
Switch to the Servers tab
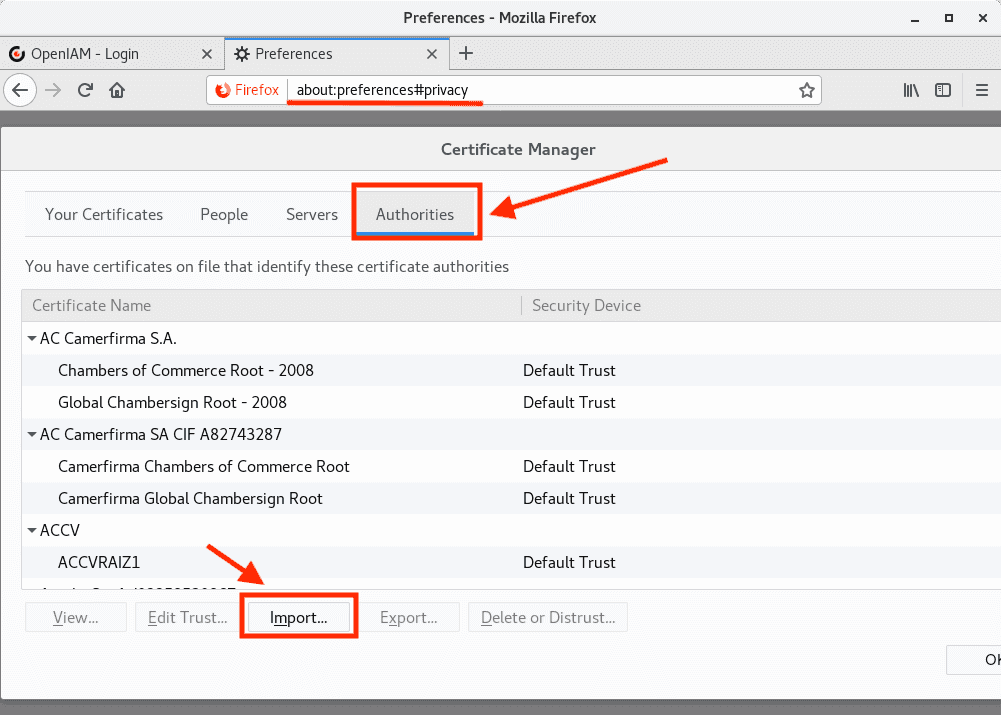point(312,214)
